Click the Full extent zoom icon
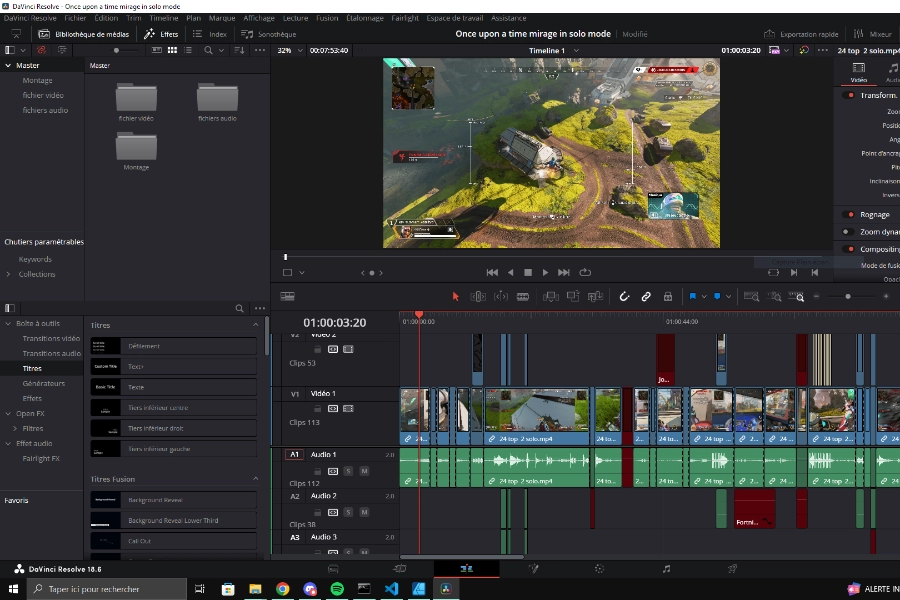The image size is (900, 600). tap(751, 296)
